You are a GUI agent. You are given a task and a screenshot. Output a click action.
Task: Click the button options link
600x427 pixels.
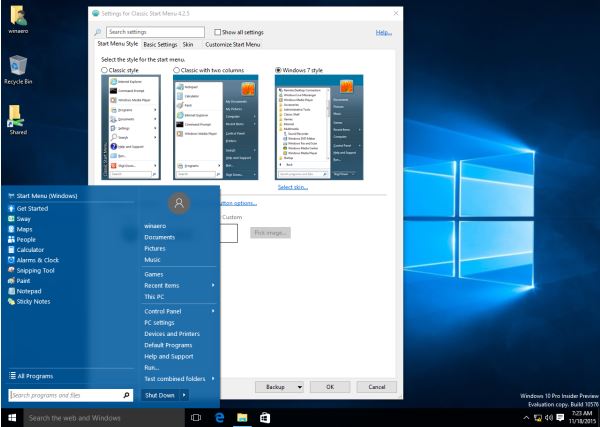[238, 203]
